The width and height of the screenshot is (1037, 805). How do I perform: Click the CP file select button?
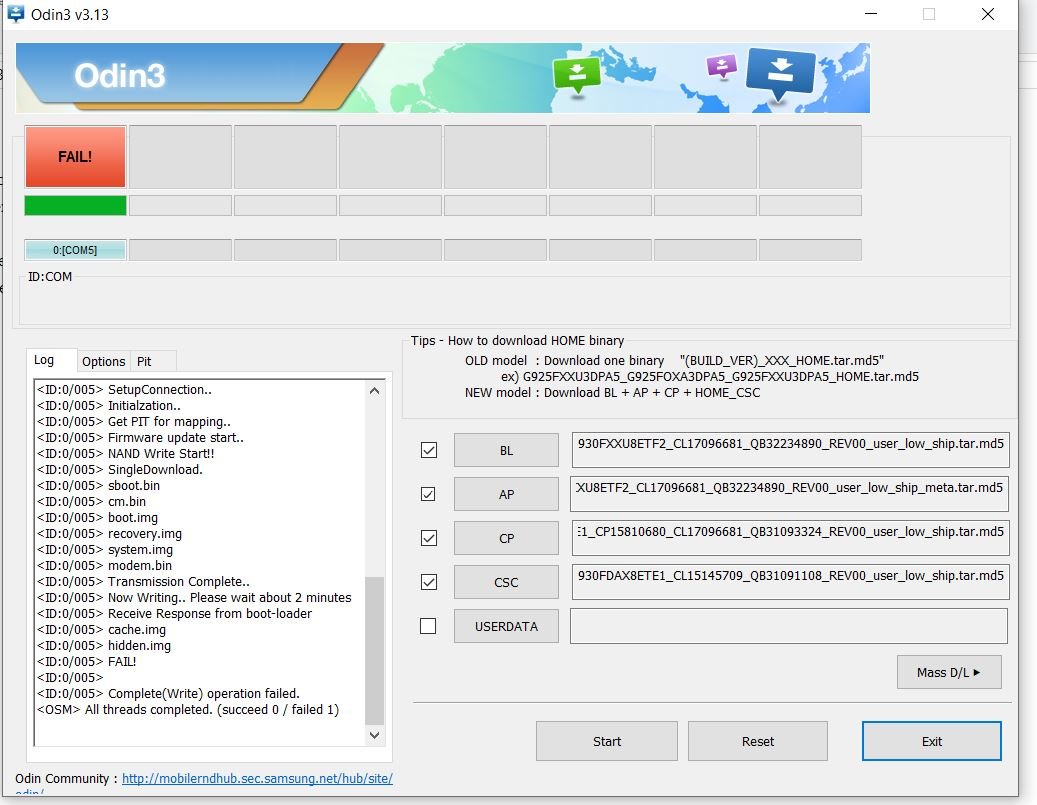pos(506,538)
